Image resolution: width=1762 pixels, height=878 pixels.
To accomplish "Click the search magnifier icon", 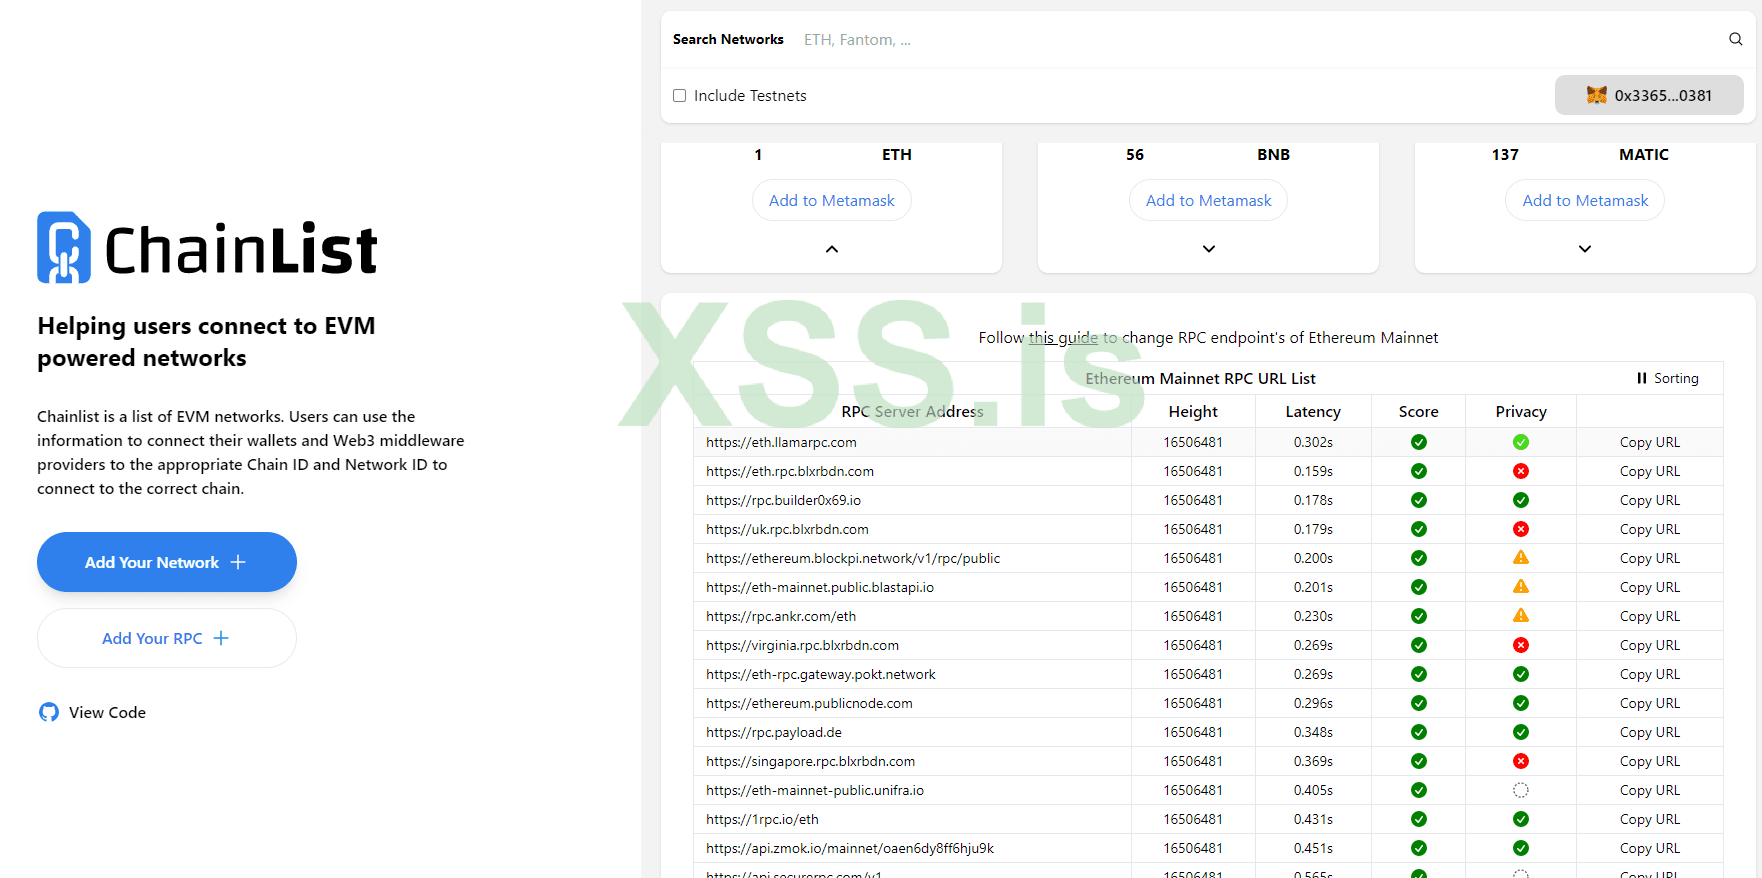I will click(x=1735, y=39).
